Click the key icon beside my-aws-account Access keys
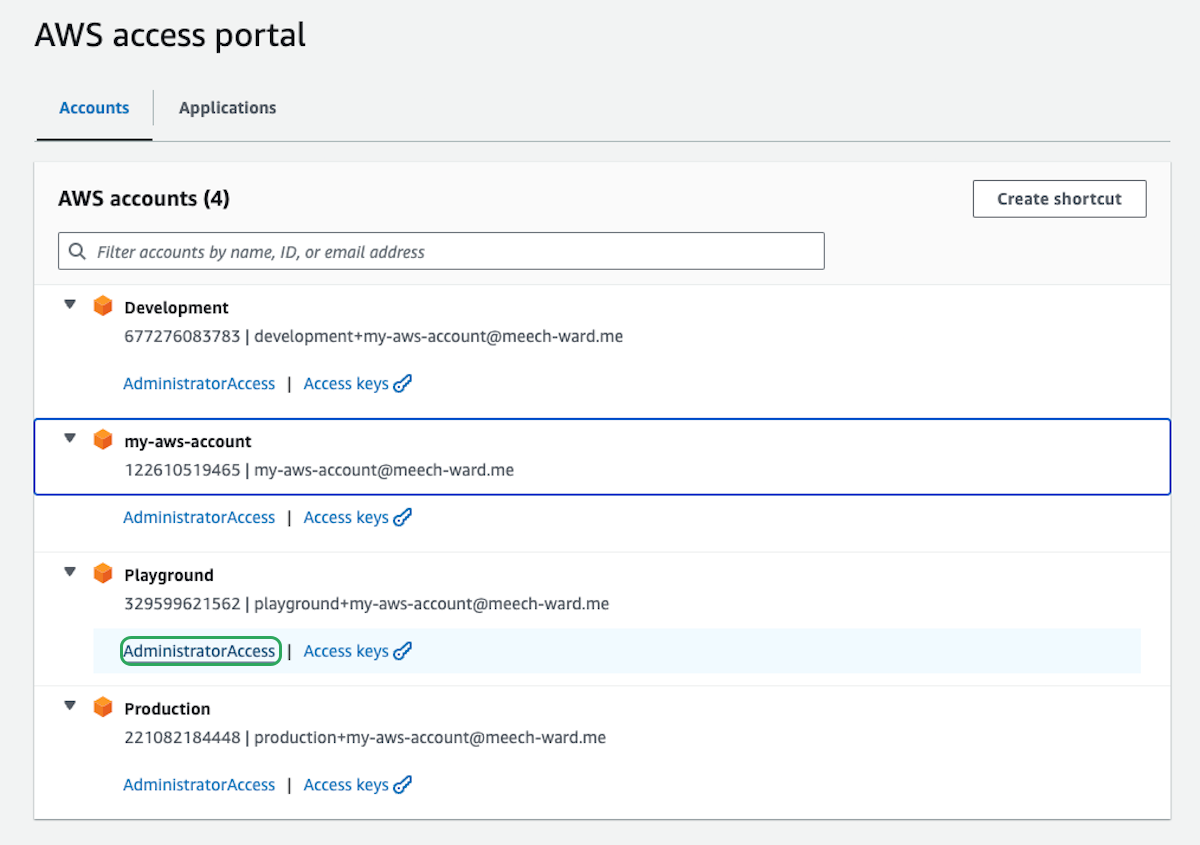 click(403, 518)
